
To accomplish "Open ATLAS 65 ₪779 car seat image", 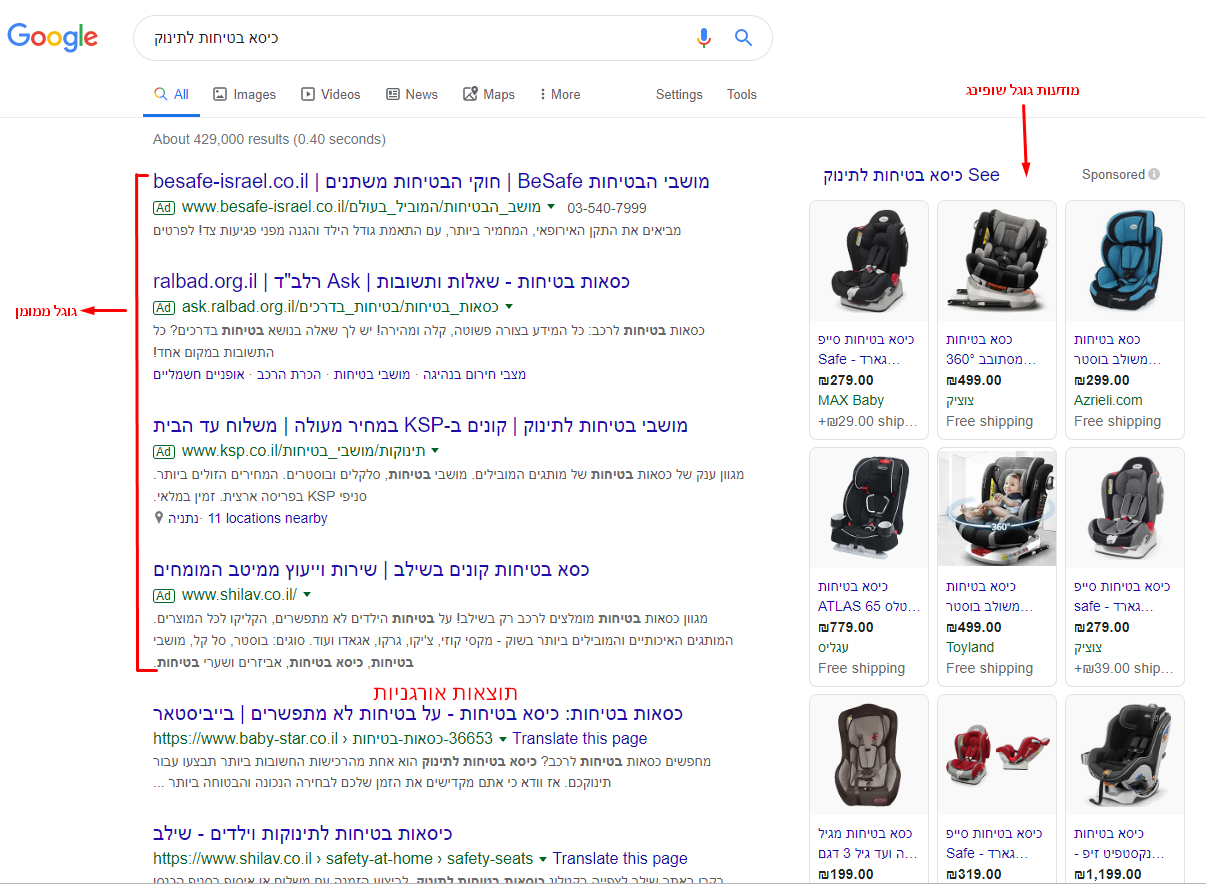I will (868, 509).
